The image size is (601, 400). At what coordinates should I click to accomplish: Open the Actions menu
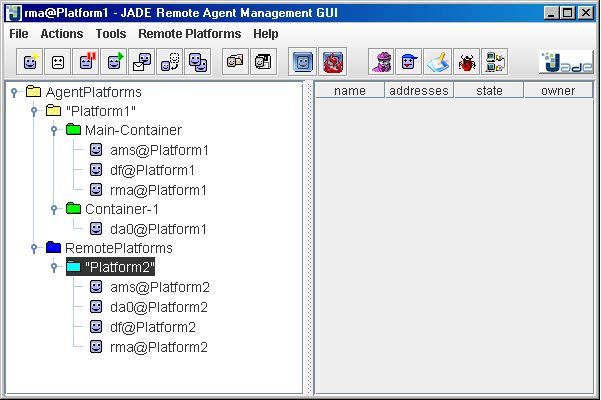62,34
